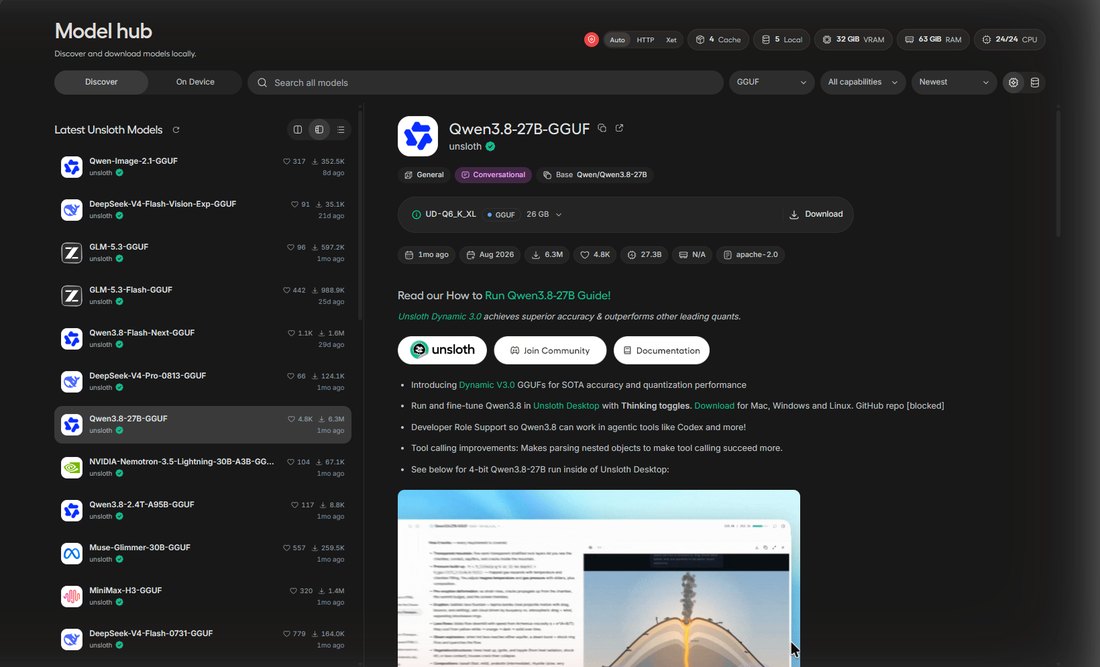This screenshot has height=667, width=1100.
Task: Click the 32 GiB VRAM indicator
Action: 853,40
